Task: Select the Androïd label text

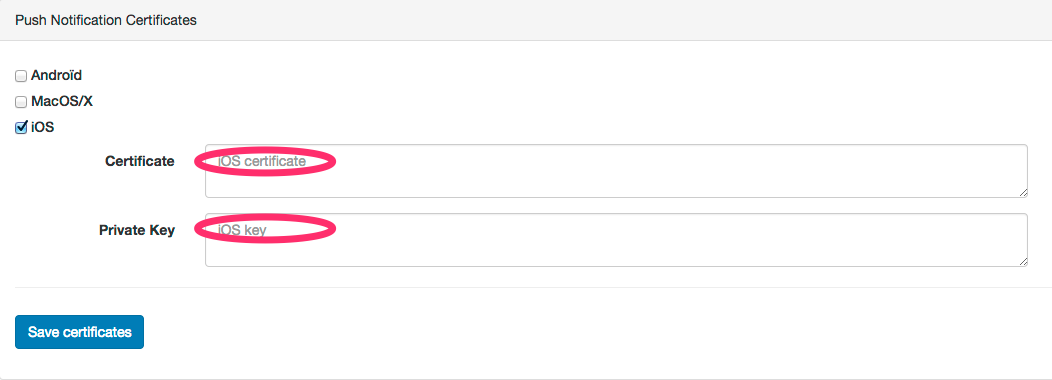Action: click(x=56, y=76)
